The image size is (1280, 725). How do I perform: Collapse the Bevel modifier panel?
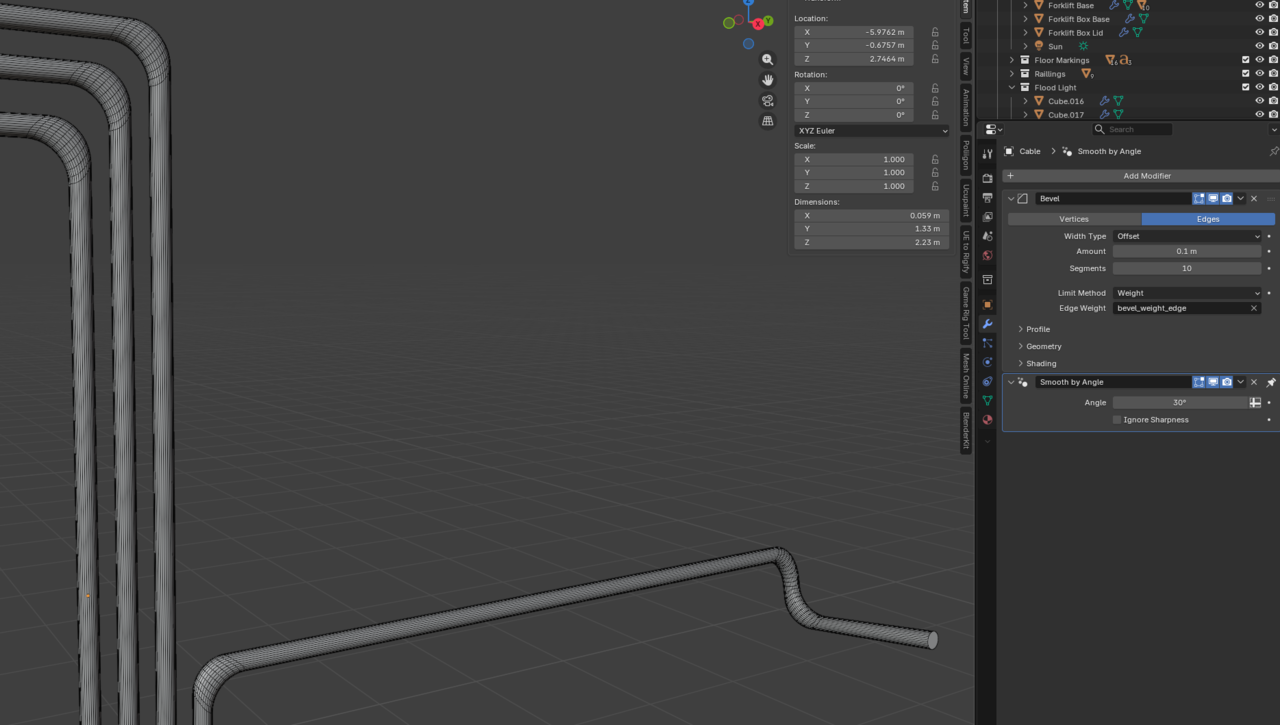pos(1011,199)
